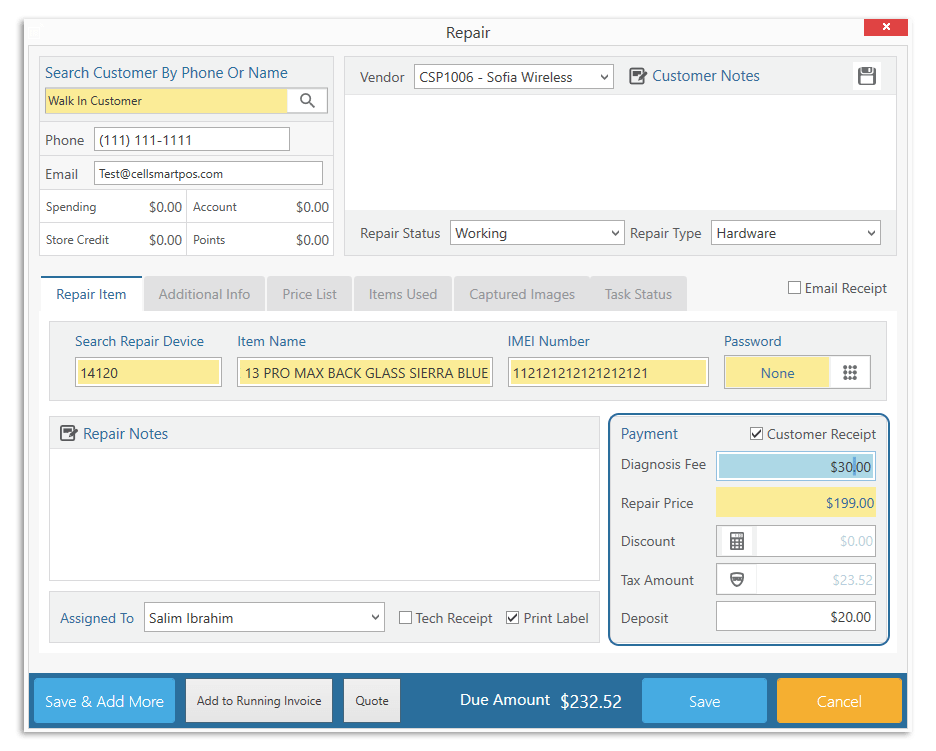Switch to the Additional Info tab
Image resolution: width=936 pixels, height=751 pixels.
pos(204,294)
